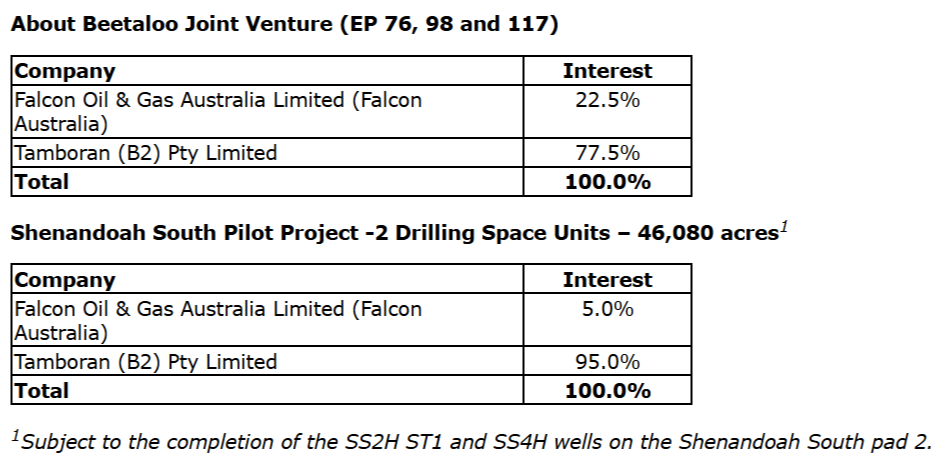Click Interest header in Shenandoah table

pos(607,280)
